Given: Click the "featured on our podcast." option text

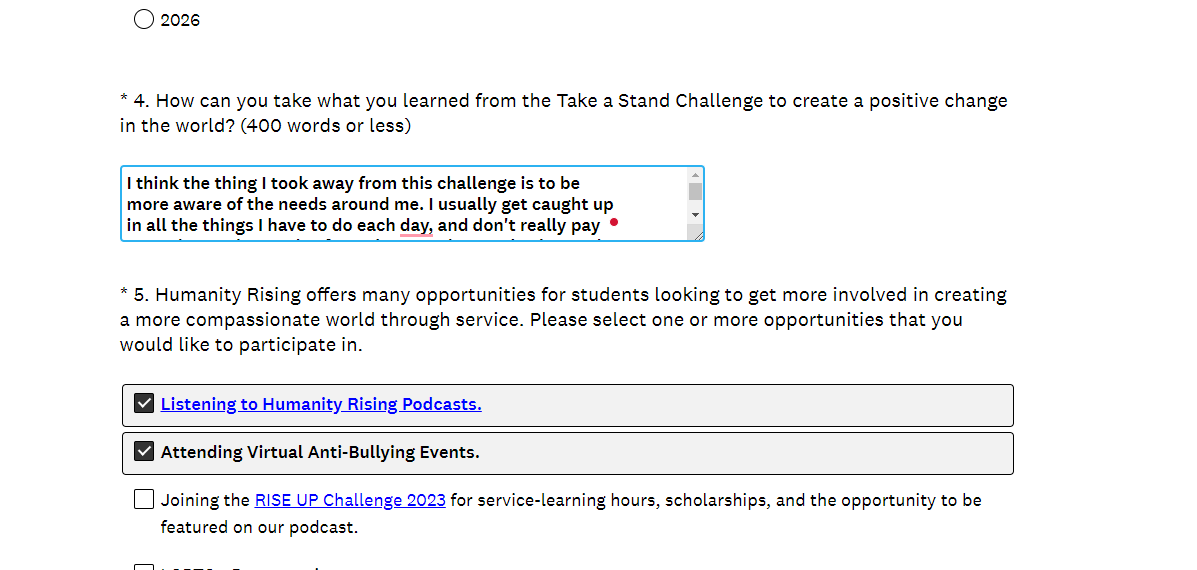Looking at the screenshot, I should tap(259, 527).
